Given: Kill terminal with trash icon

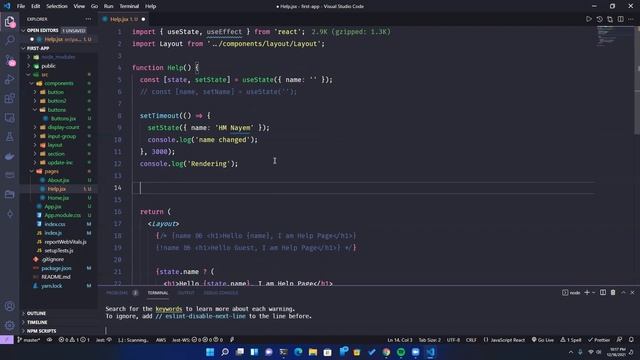Looking at the screenshot, I should point(613,293).
